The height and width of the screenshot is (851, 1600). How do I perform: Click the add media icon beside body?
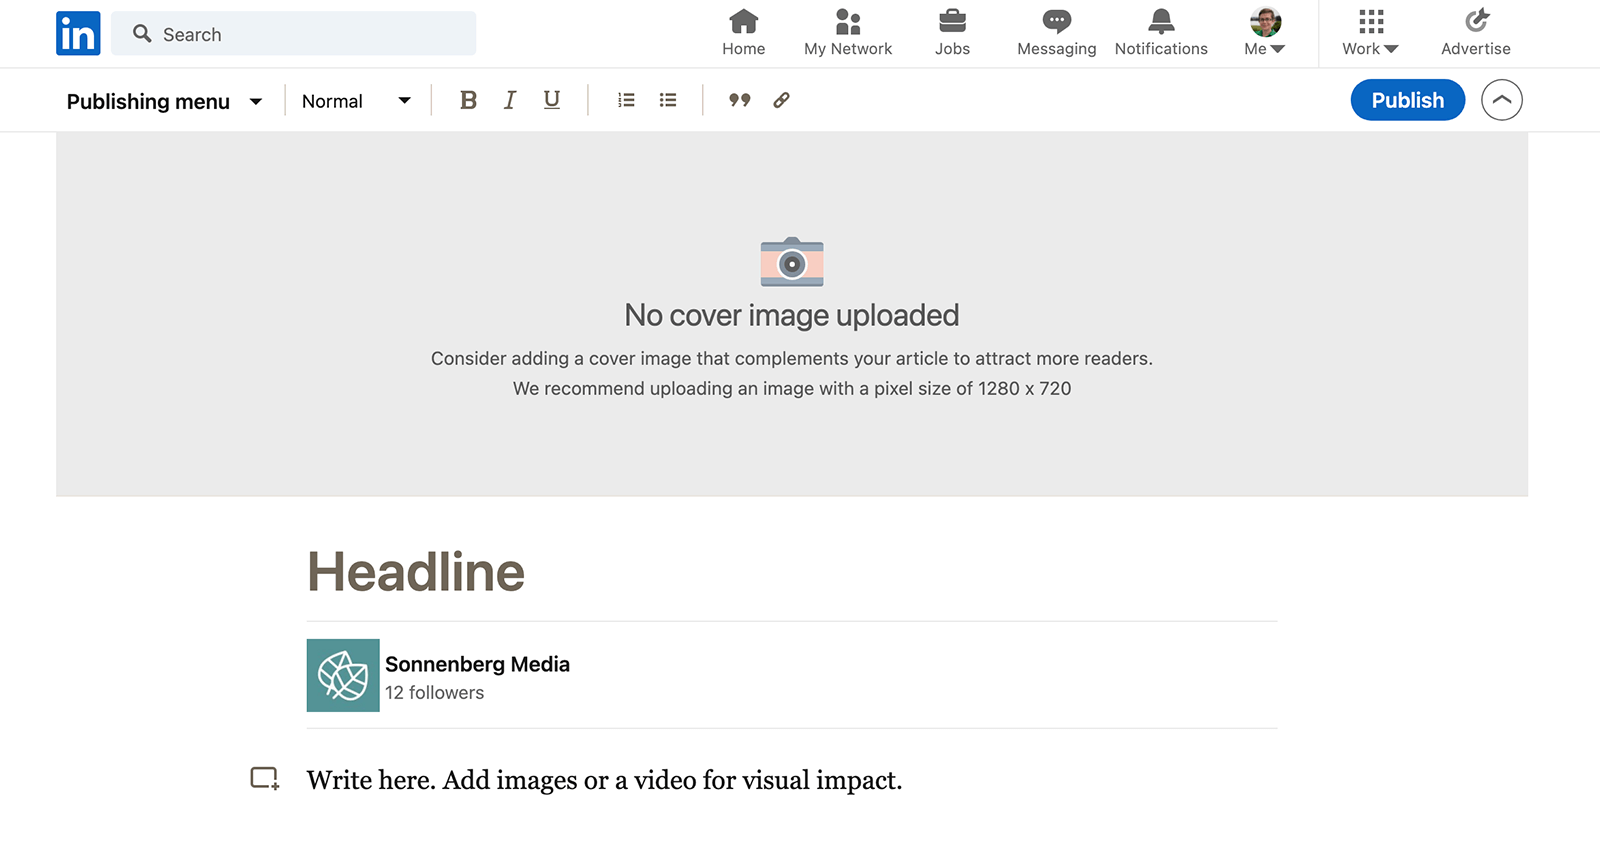coord(264,779)
